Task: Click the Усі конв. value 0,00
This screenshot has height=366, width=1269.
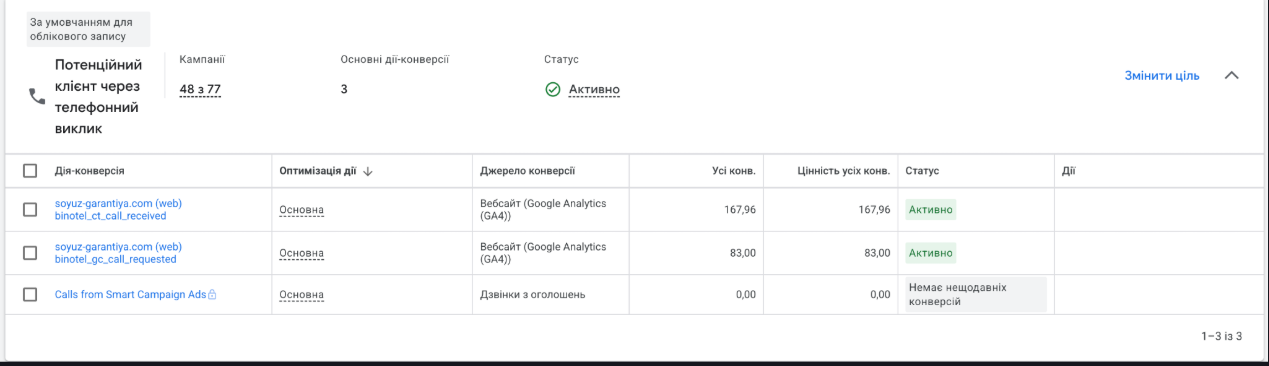Action: pyautogui.click(x=746, y=295)
